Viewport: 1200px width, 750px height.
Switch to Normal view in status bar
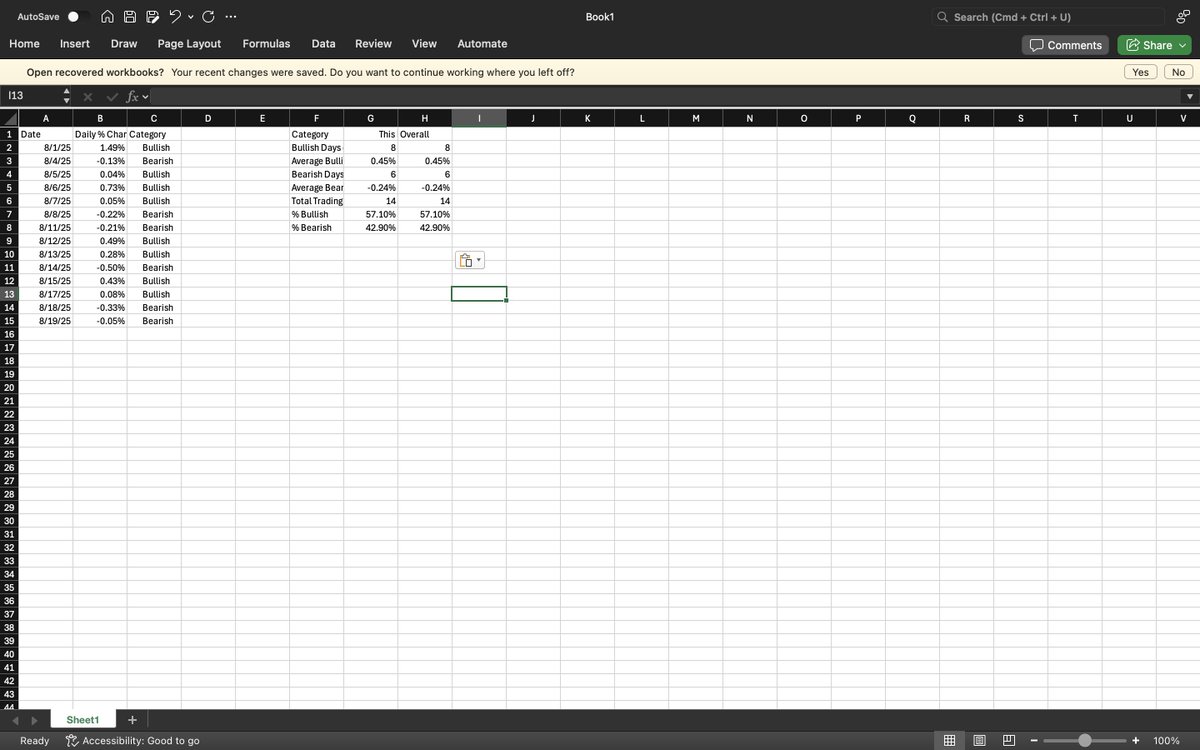949,740
